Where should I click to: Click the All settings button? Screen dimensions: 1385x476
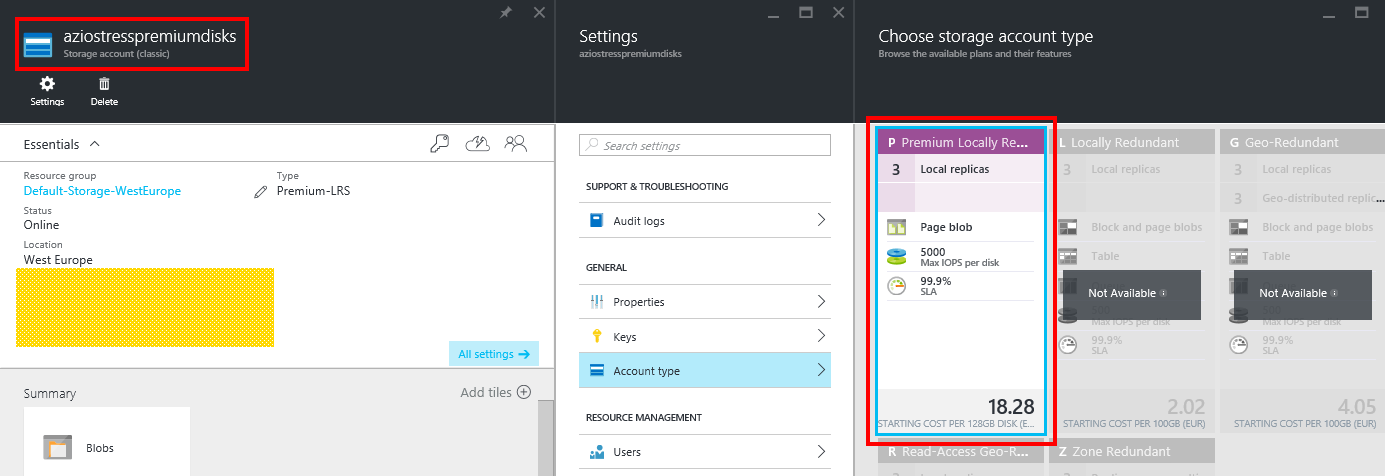click(493, 354)
